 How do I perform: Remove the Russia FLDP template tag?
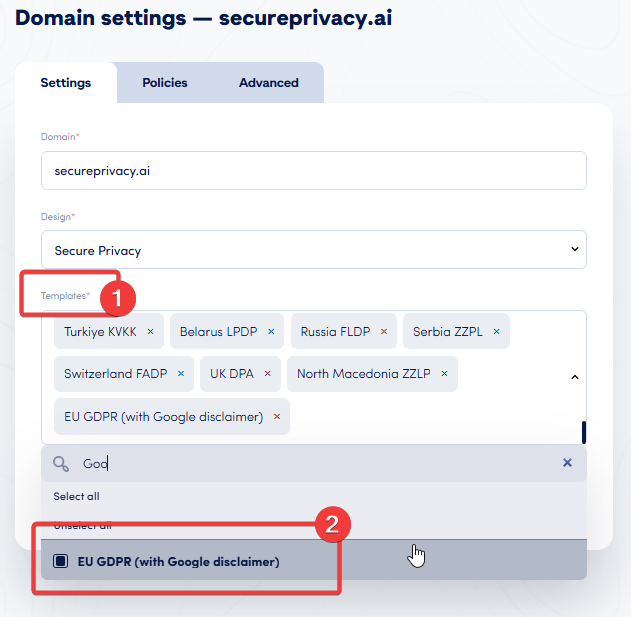[x=384, y=332]
